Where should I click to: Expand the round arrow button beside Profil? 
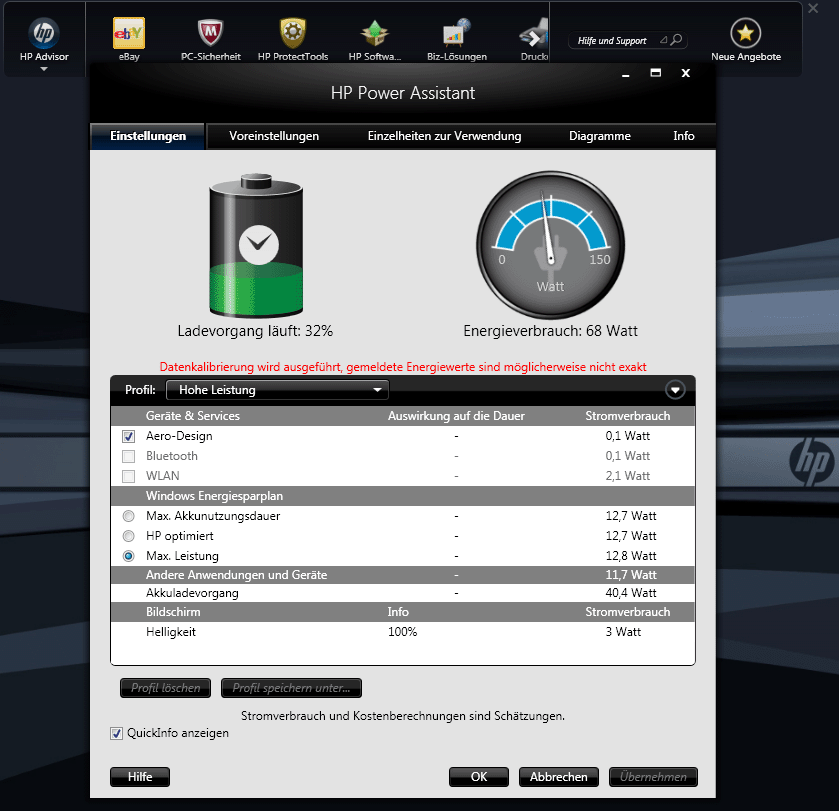coord(675,390)
